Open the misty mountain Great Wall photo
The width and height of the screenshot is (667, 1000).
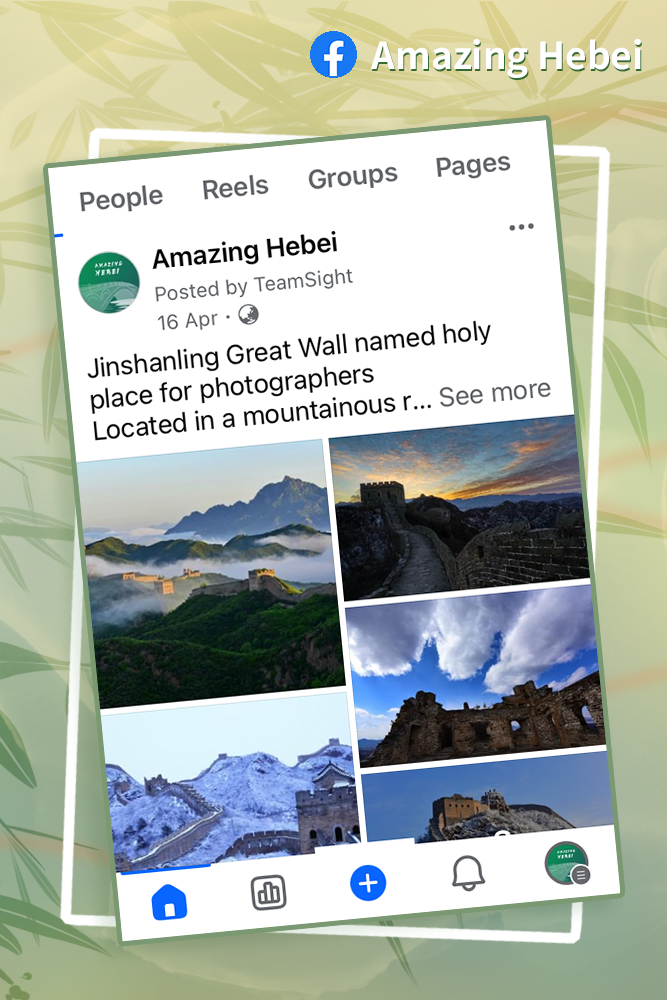tap(211, 573)
